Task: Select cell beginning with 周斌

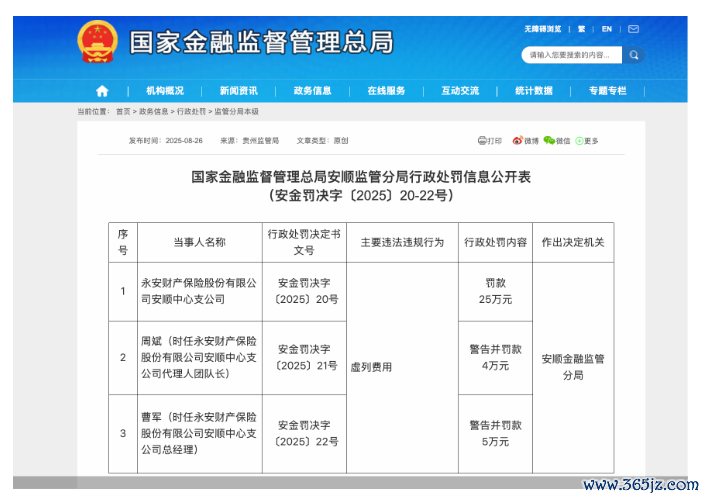Action: pos(200,358)
